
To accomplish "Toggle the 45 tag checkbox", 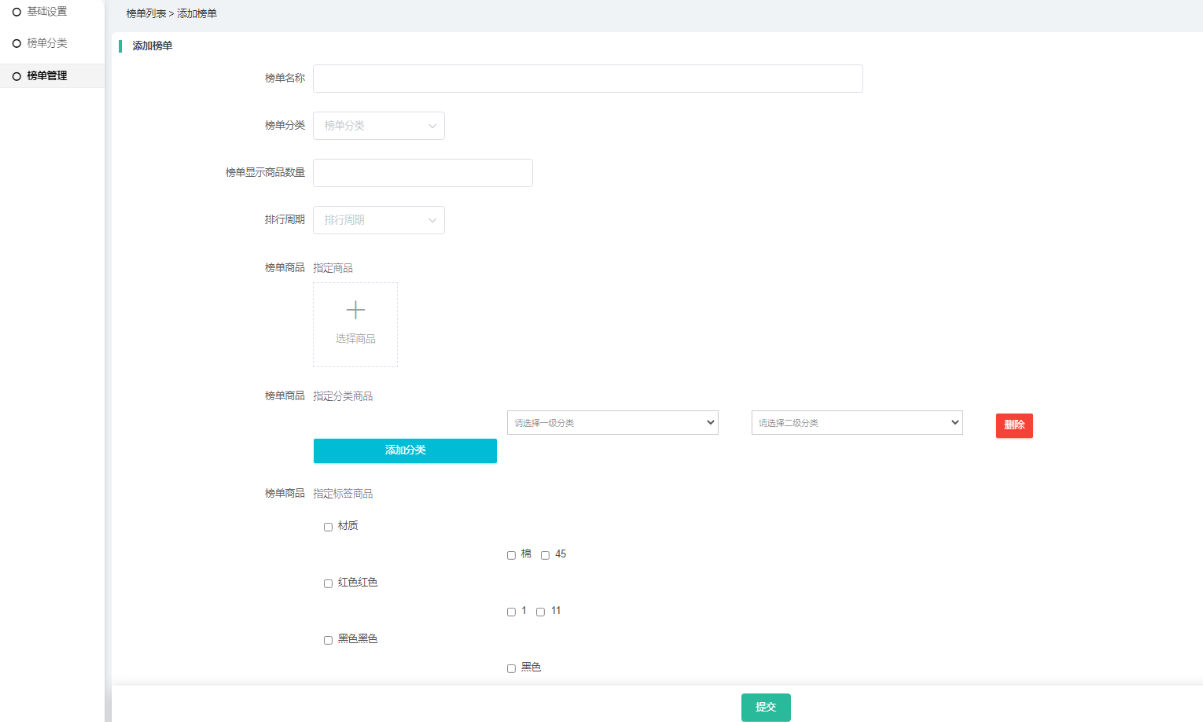I will (545, 555).
